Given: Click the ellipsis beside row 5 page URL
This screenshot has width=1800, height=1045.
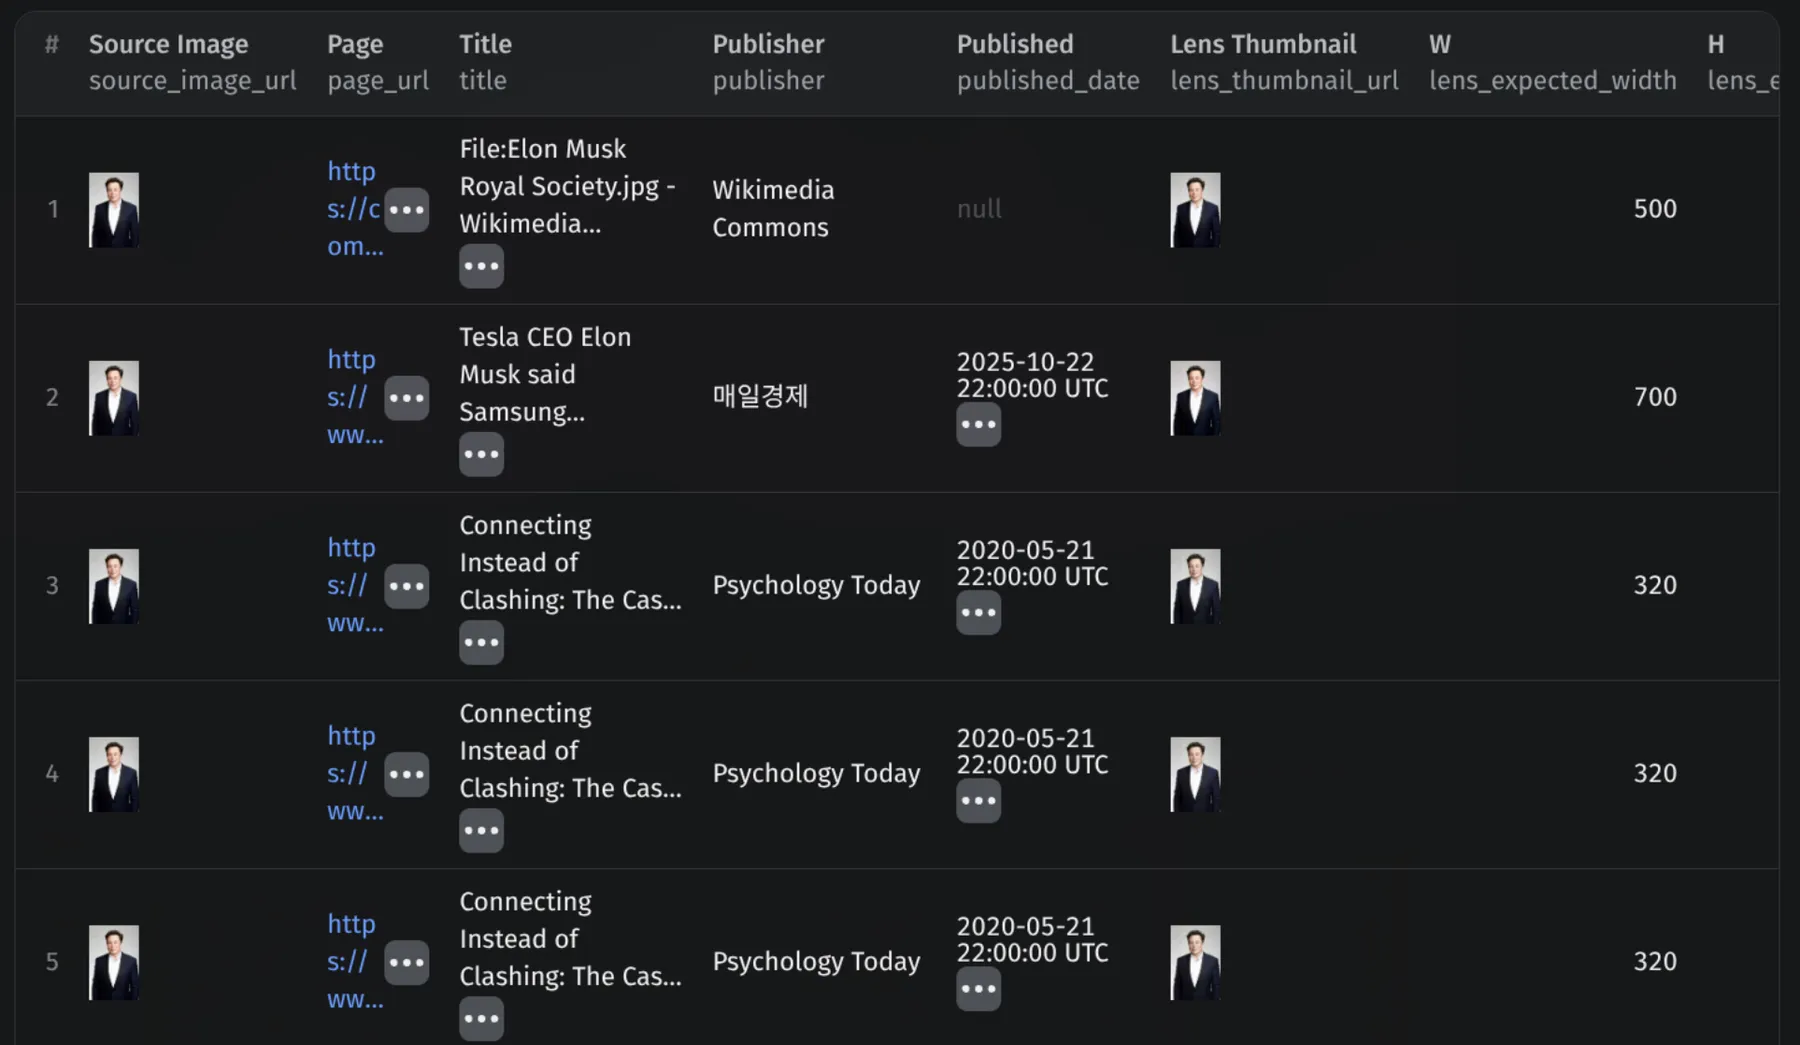Looking at the screenshot, I should point(407,962).
